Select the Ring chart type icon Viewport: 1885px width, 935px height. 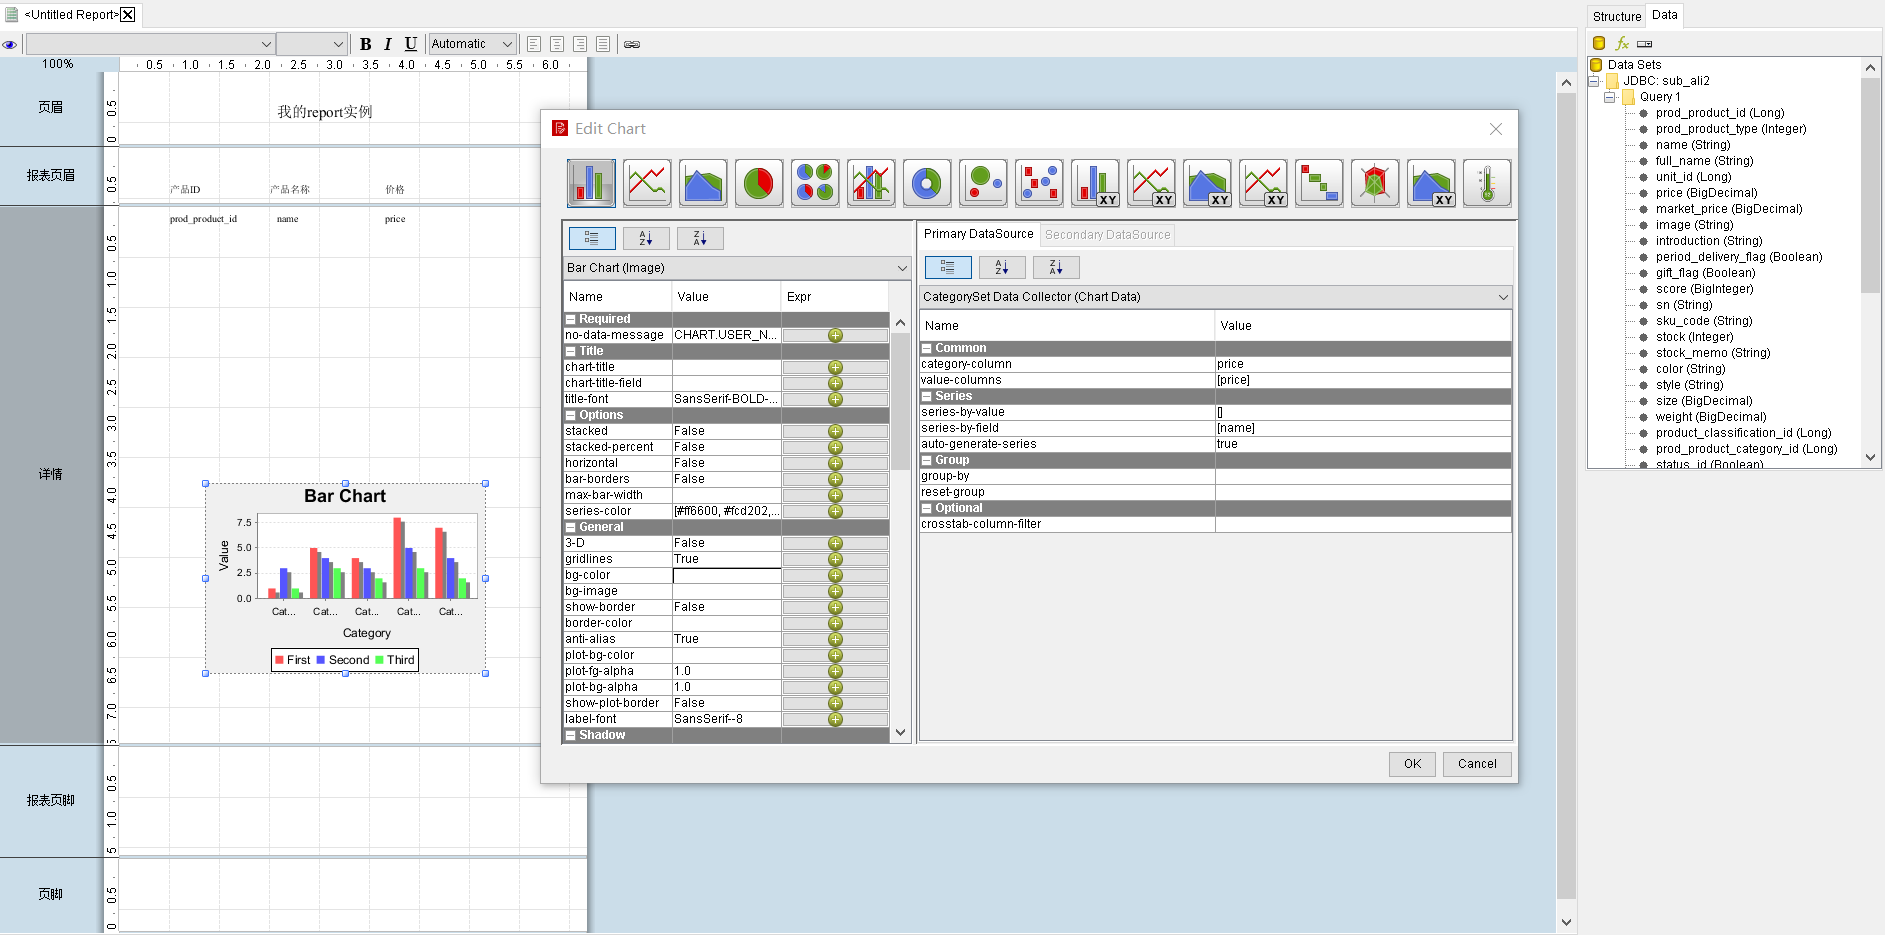927,183
